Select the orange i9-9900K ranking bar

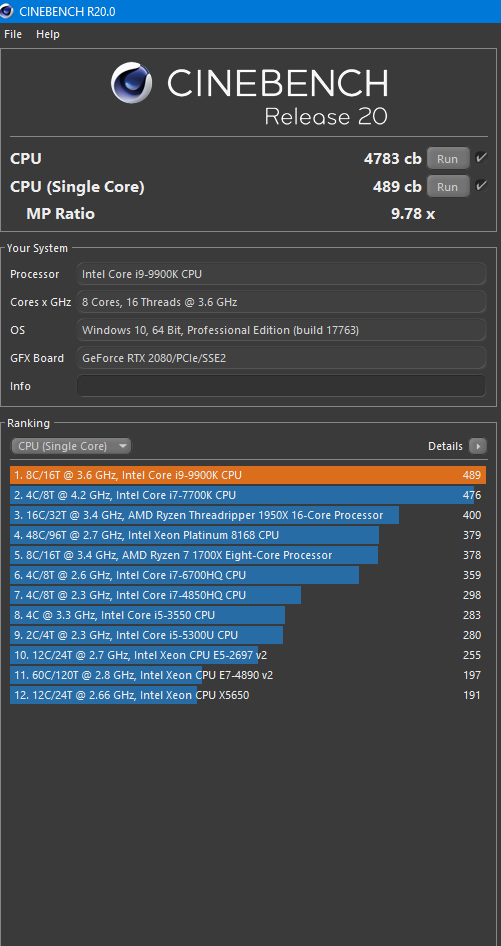pyautogui.click(x=247, y=475)
